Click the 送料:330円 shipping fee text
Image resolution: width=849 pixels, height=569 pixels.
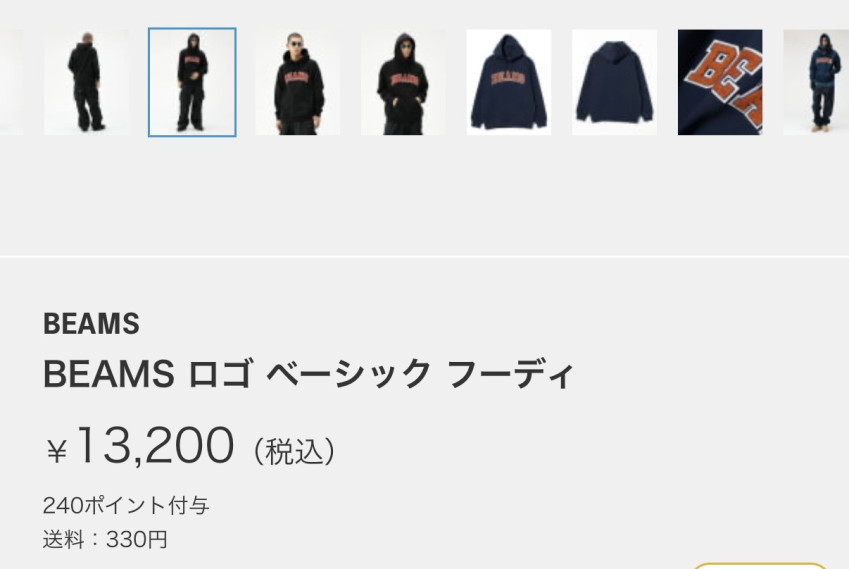[x=105, y=539]
